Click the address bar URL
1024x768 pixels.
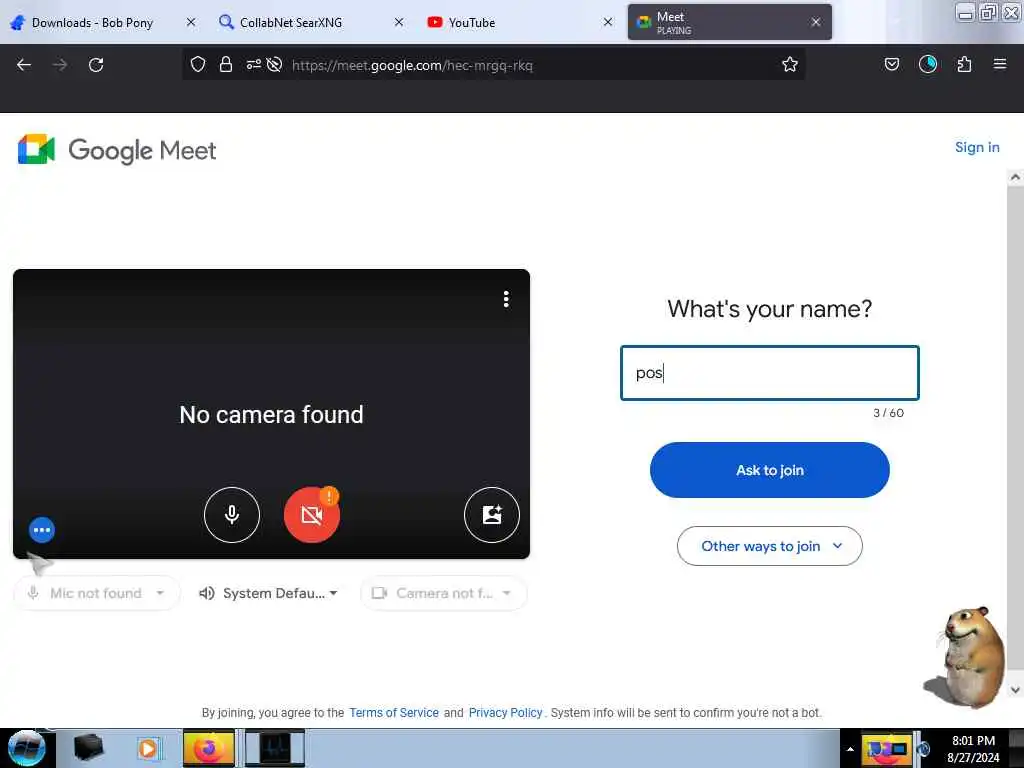click(x=412, y=65)
